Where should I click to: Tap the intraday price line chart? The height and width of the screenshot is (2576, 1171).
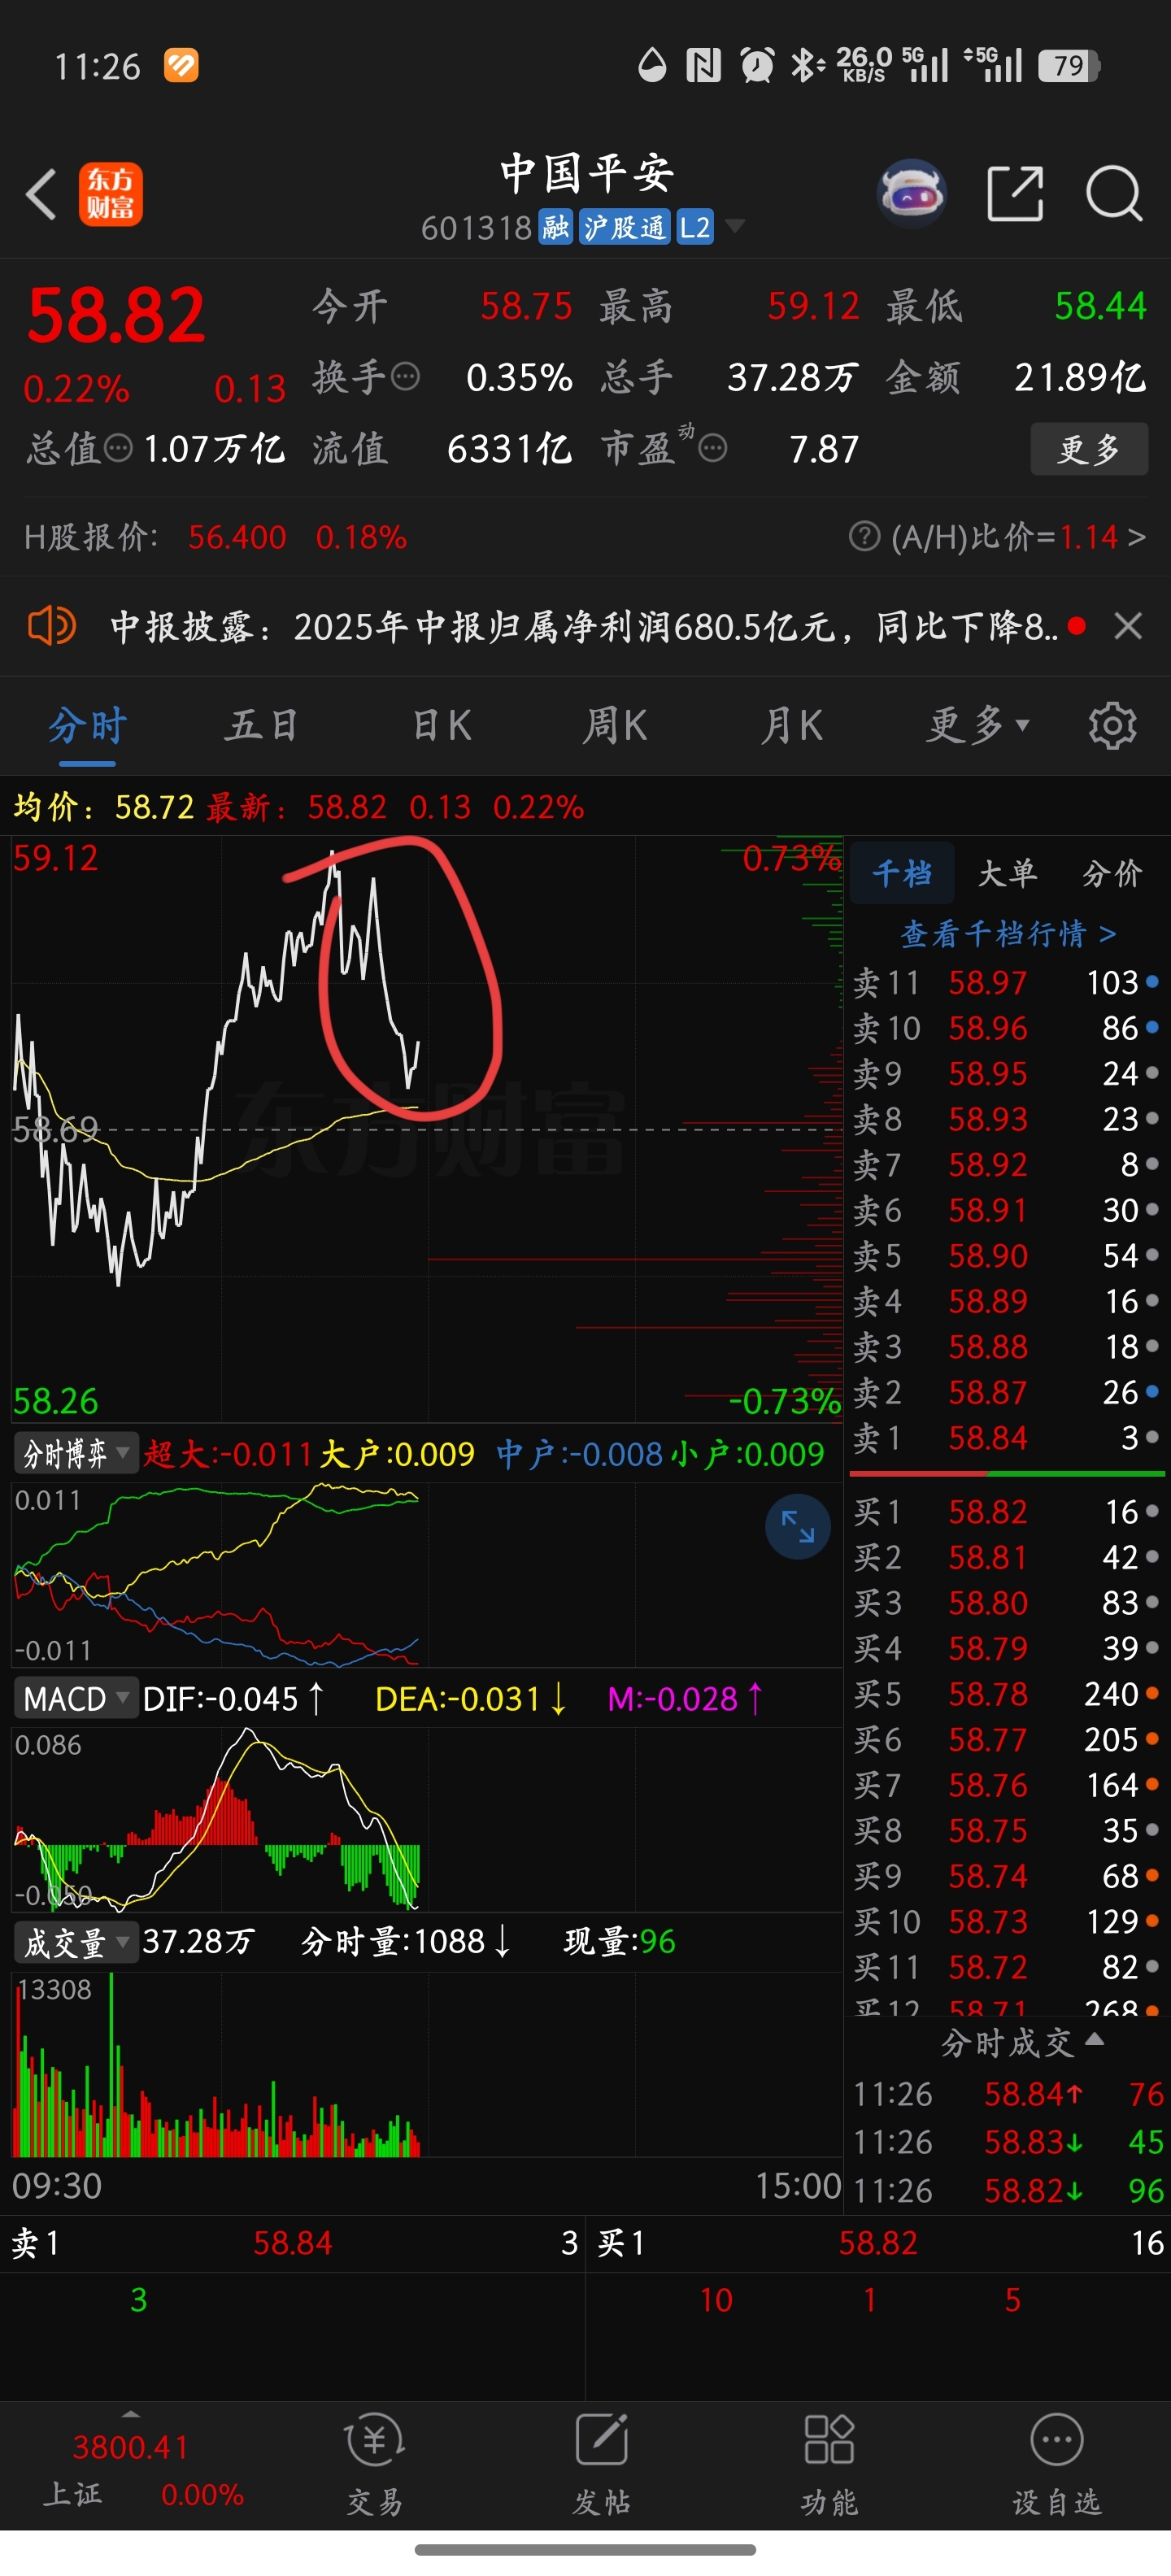click(427, 1129)
